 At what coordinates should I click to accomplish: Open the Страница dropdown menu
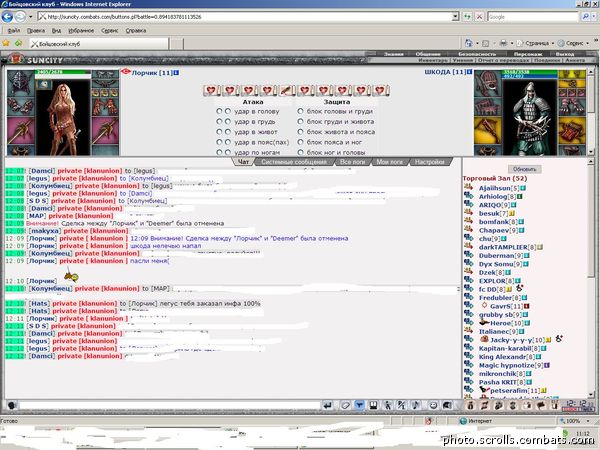point(535,43)
